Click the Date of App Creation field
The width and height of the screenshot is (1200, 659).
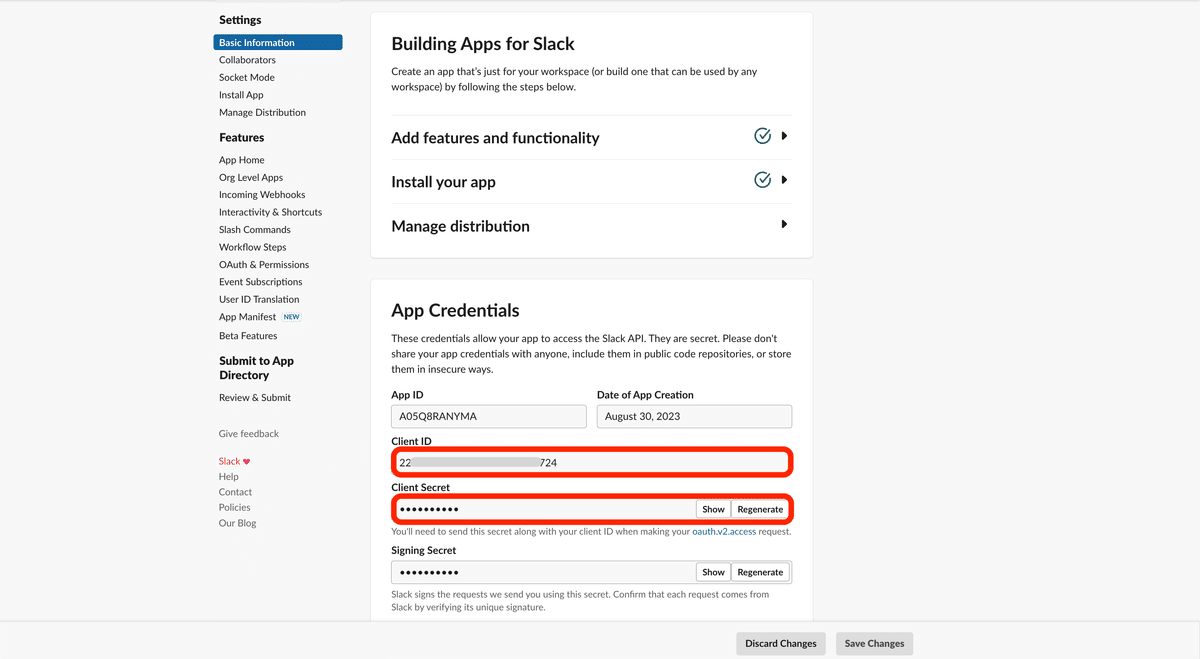[694, 416]
